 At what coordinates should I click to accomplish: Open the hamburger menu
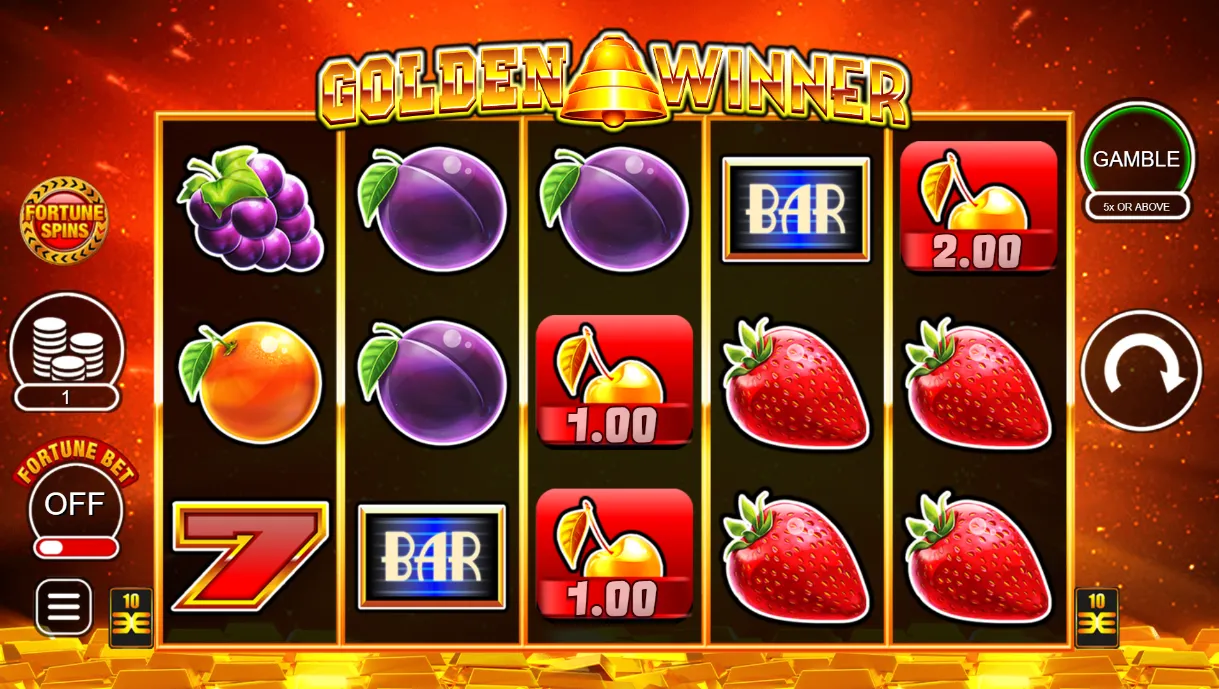[64, 607]
